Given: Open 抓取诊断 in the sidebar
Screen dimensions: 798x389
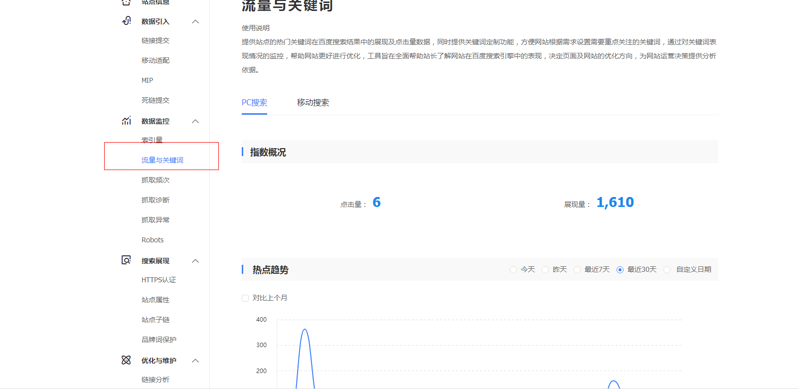Looking at the screenshot, I should pos(155,200).
